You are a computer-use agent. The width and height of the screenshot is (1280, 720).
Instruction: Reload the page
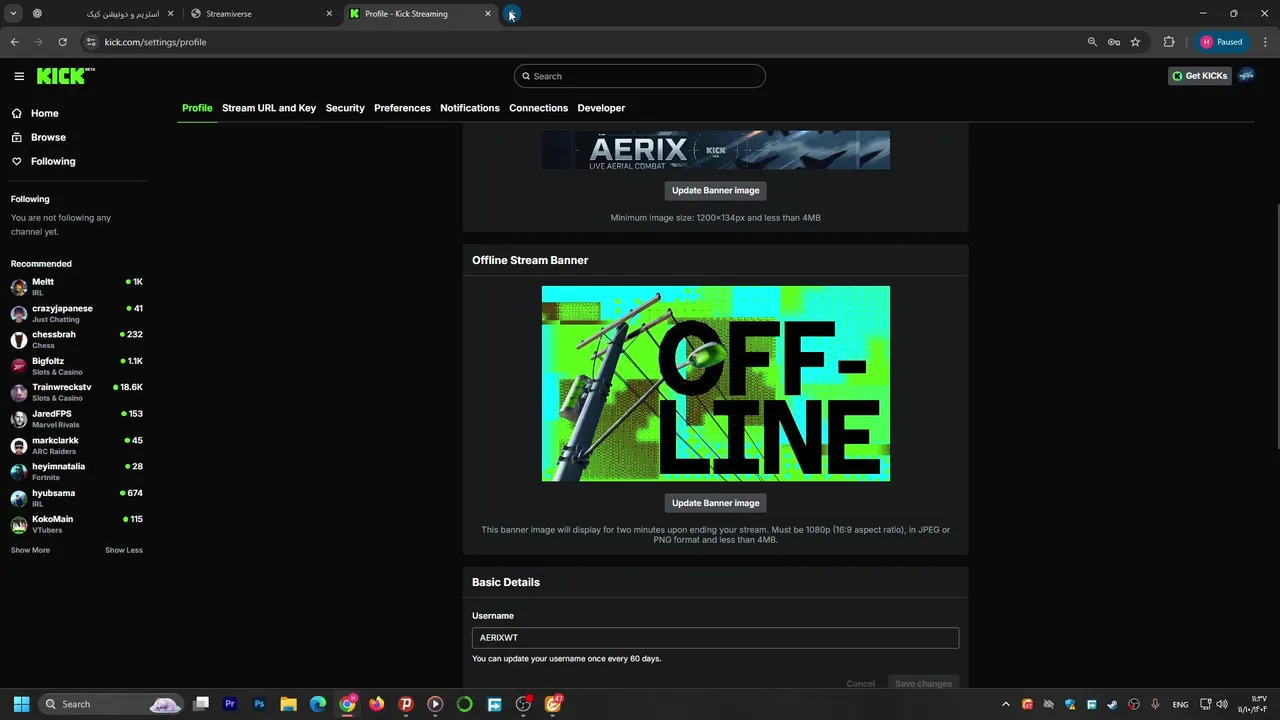pos(62,42)
